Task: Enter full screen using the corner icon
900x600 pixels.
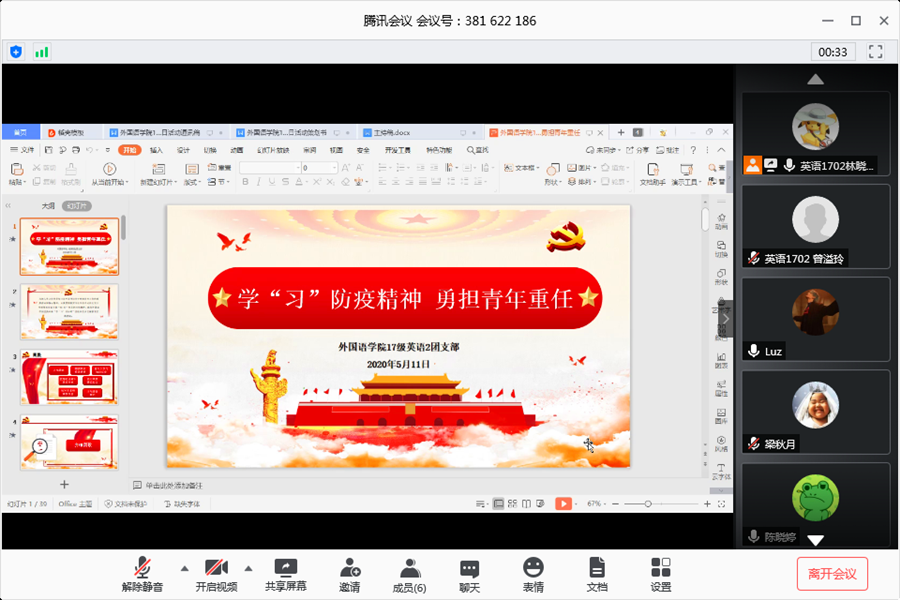Action: click(876, 51)
